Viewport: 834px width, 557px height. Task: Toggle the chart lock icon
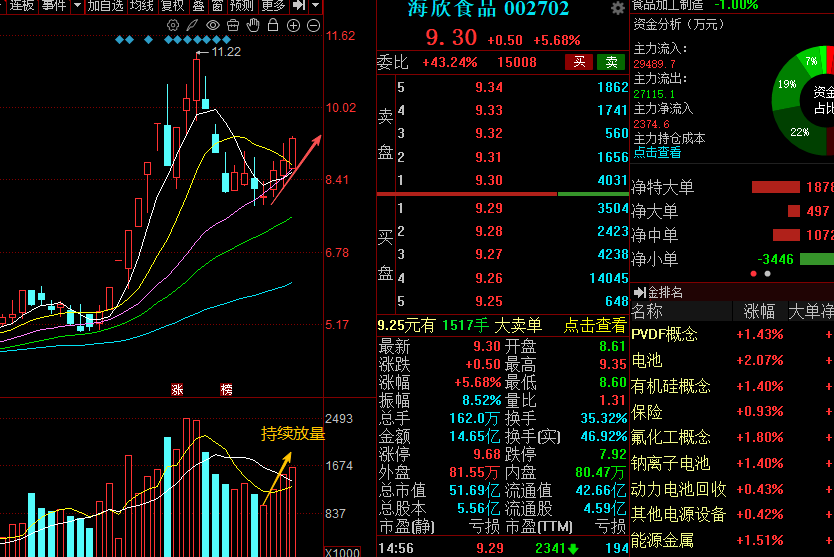tap(273, 24)
